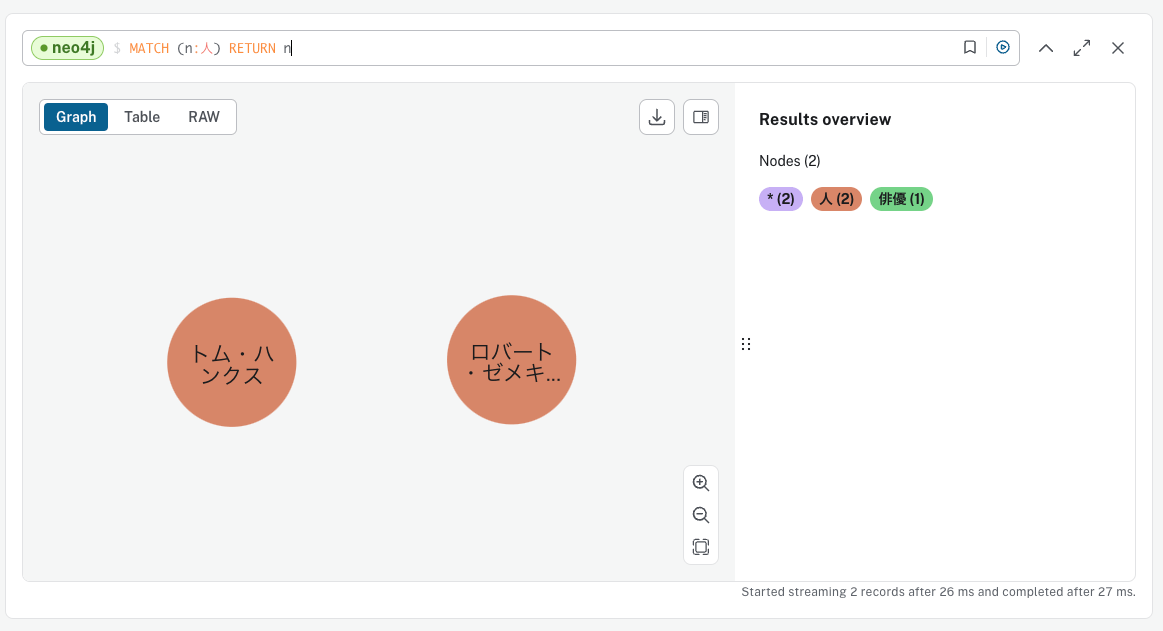
Task: Click the 人 (2) label badge
Action: pos(837,199)
